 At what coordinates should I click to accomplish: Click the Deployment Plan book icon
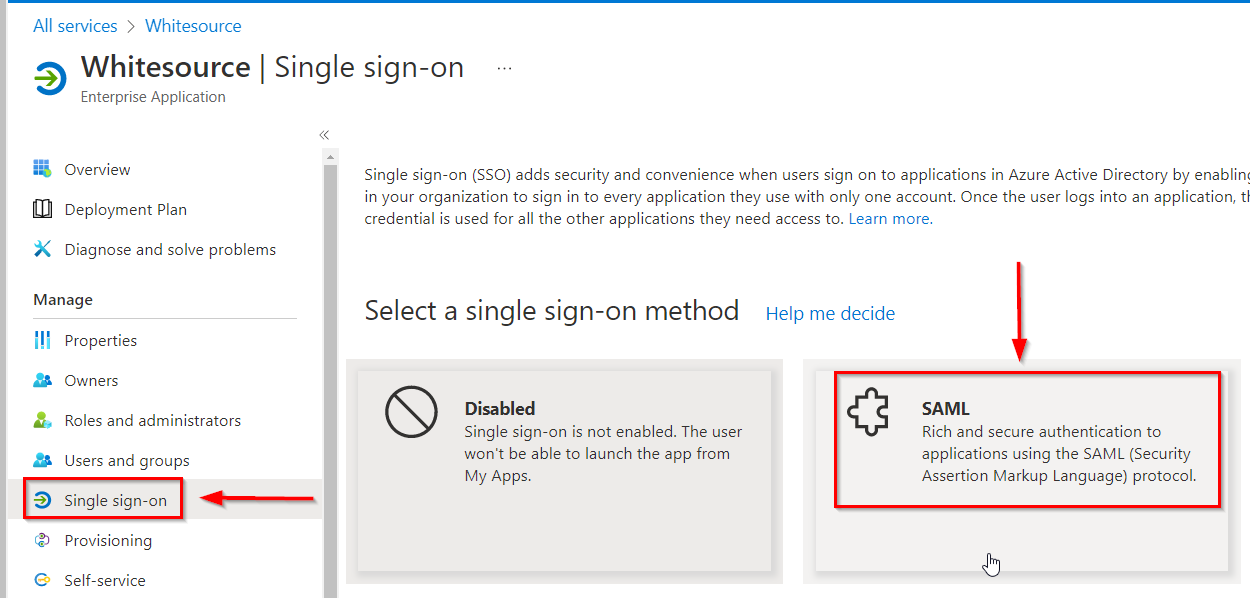42,209
